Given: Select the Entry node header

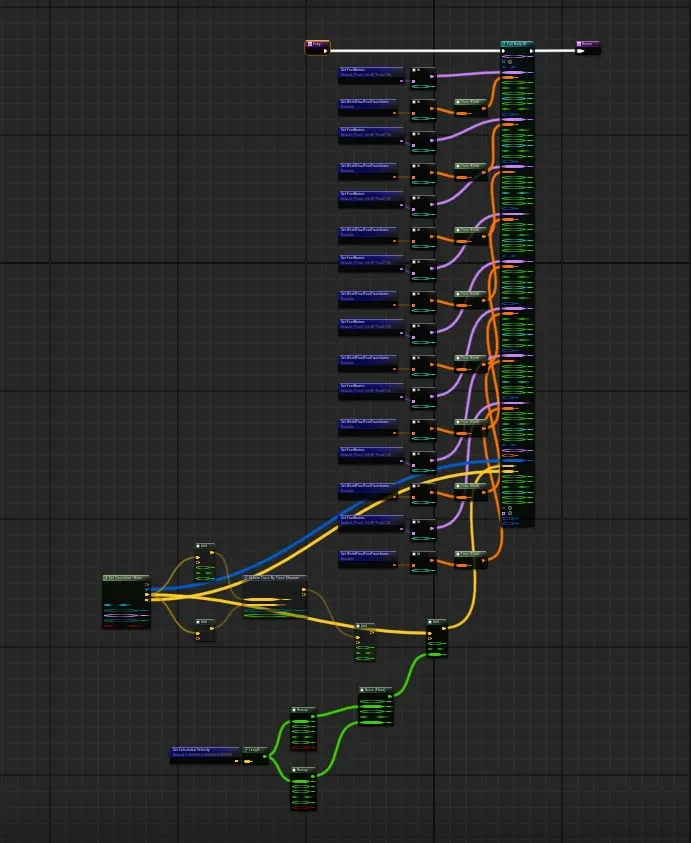Looking at the screenshot, I should [317, 44].
